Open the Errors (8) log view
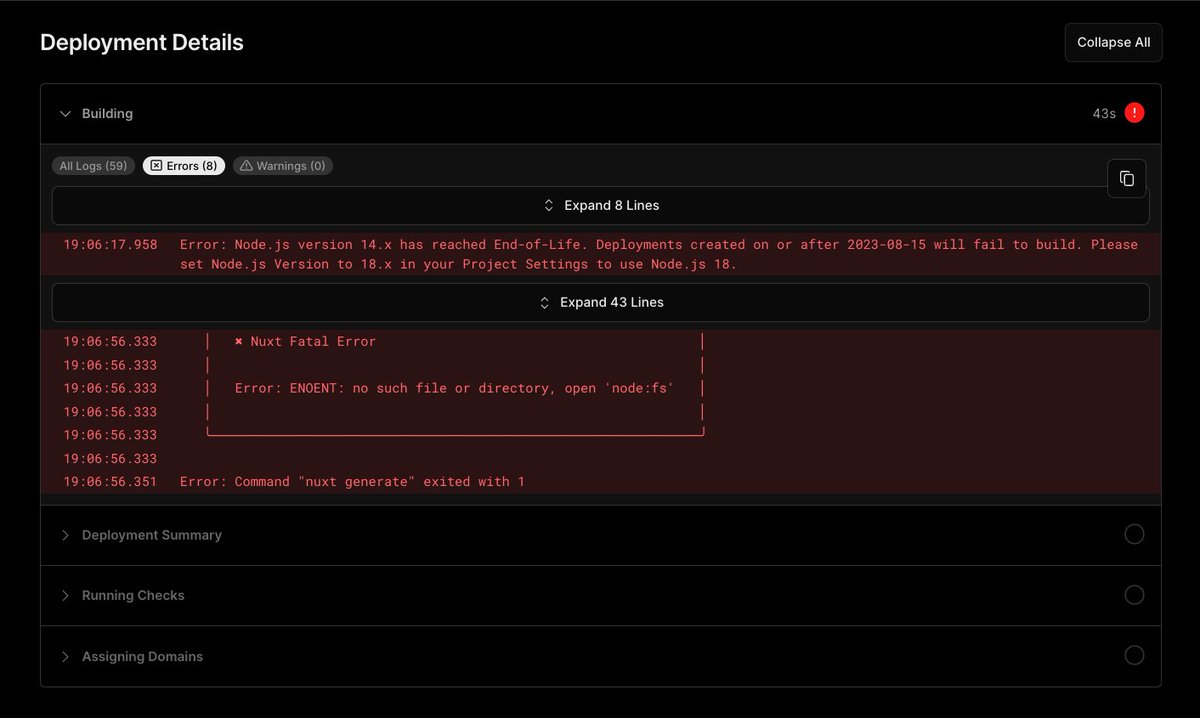This screenshot has height=718, width=1200. (183, 165)
